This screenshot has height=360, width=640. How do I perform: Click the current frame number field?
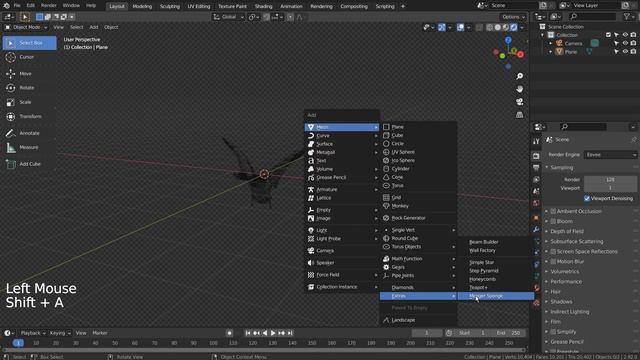(427, 333)
